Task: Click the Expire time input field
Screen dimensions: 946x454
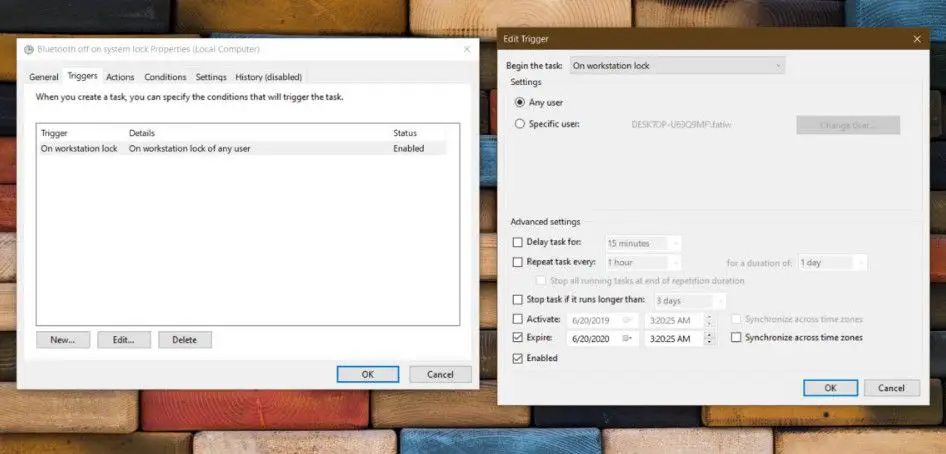Action: (674, 339)
